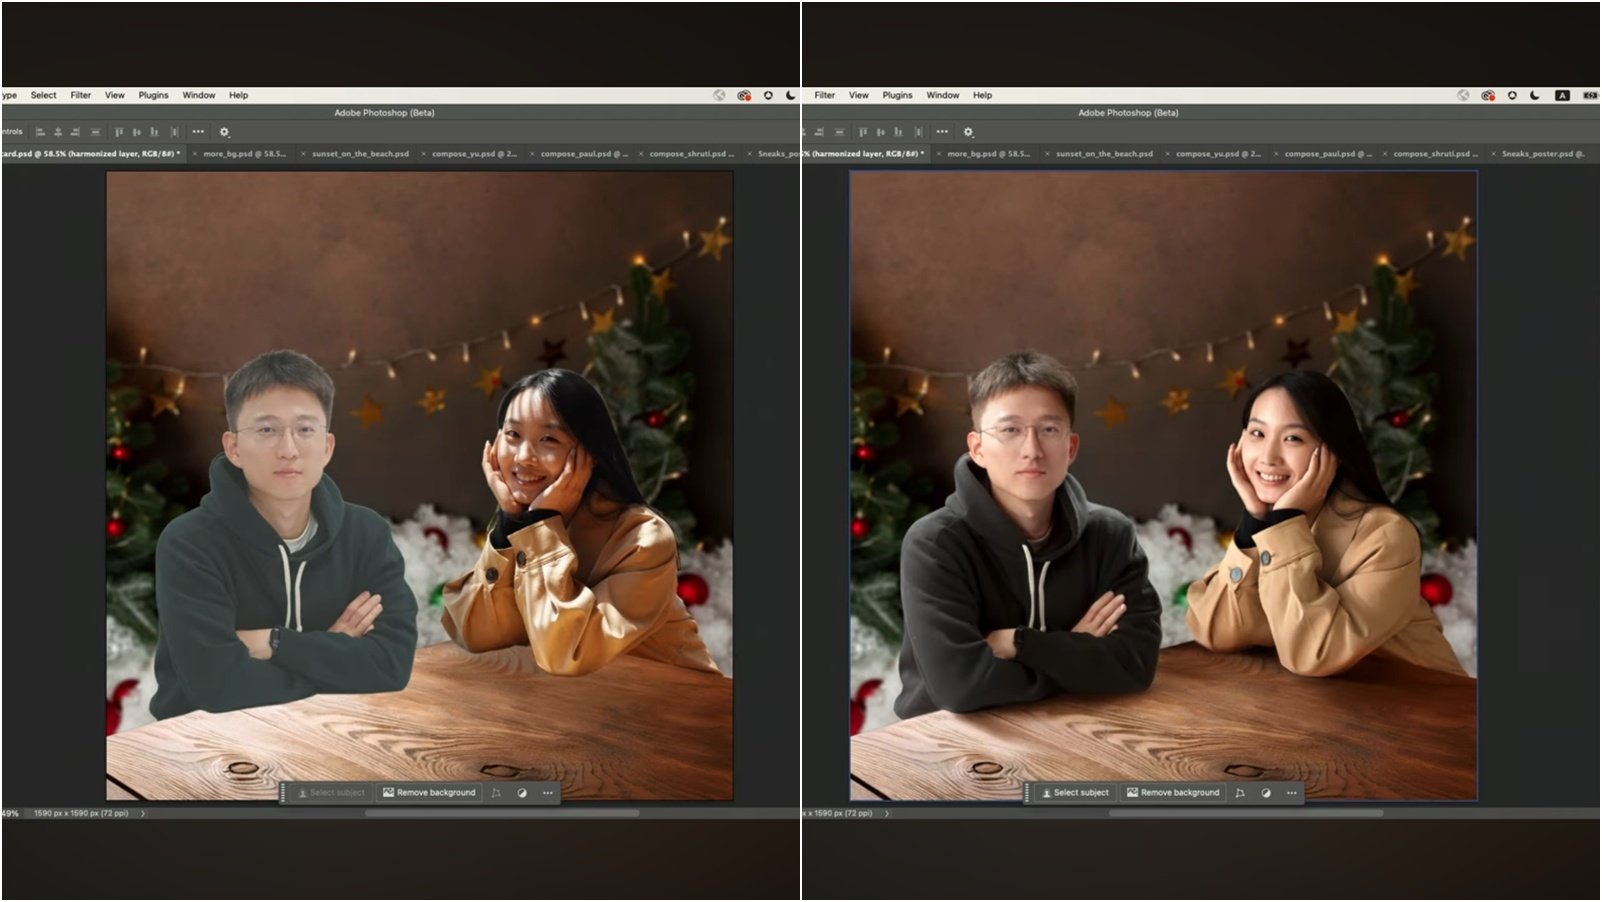Click Select subject button in right window
1602x902 pixels.
click(x=1074, y=792)
